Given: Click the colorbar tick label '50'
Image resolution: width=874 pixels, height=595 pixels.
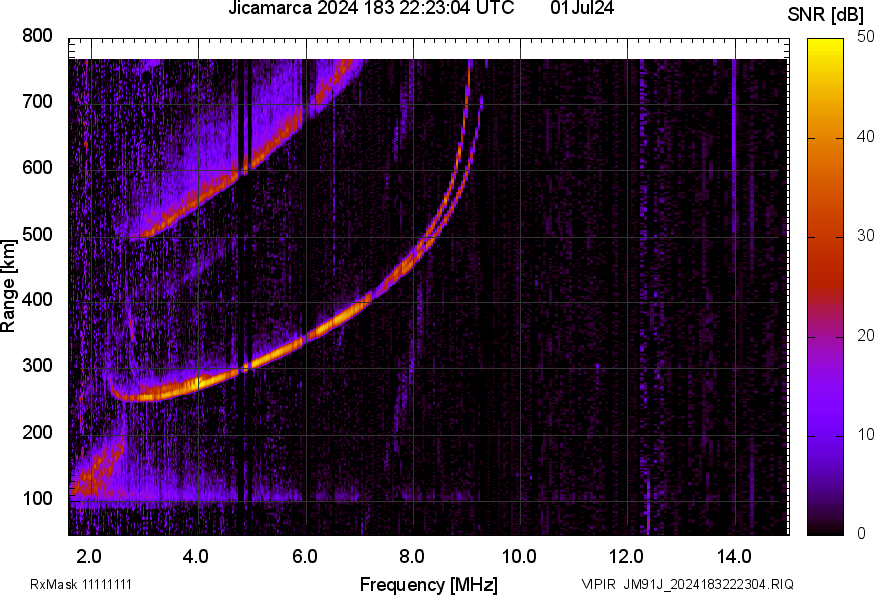Looking at the screenshot, I should 865,37.
